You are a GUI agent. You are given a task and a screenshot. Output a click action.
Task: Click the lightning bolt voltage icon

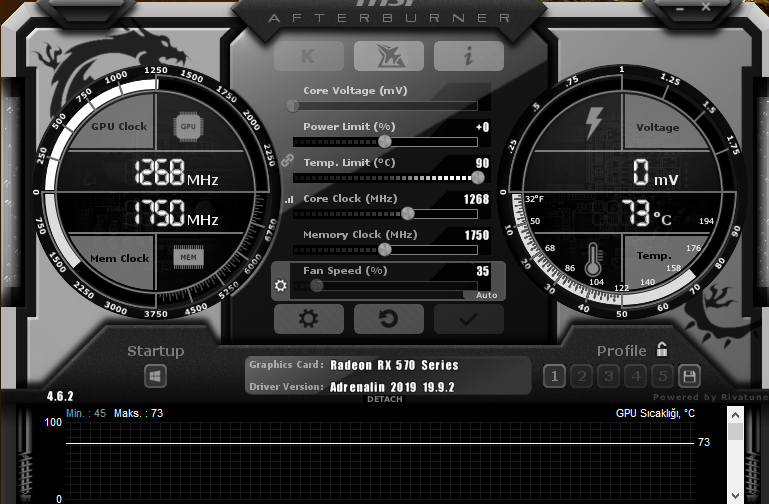coord(594,123)
